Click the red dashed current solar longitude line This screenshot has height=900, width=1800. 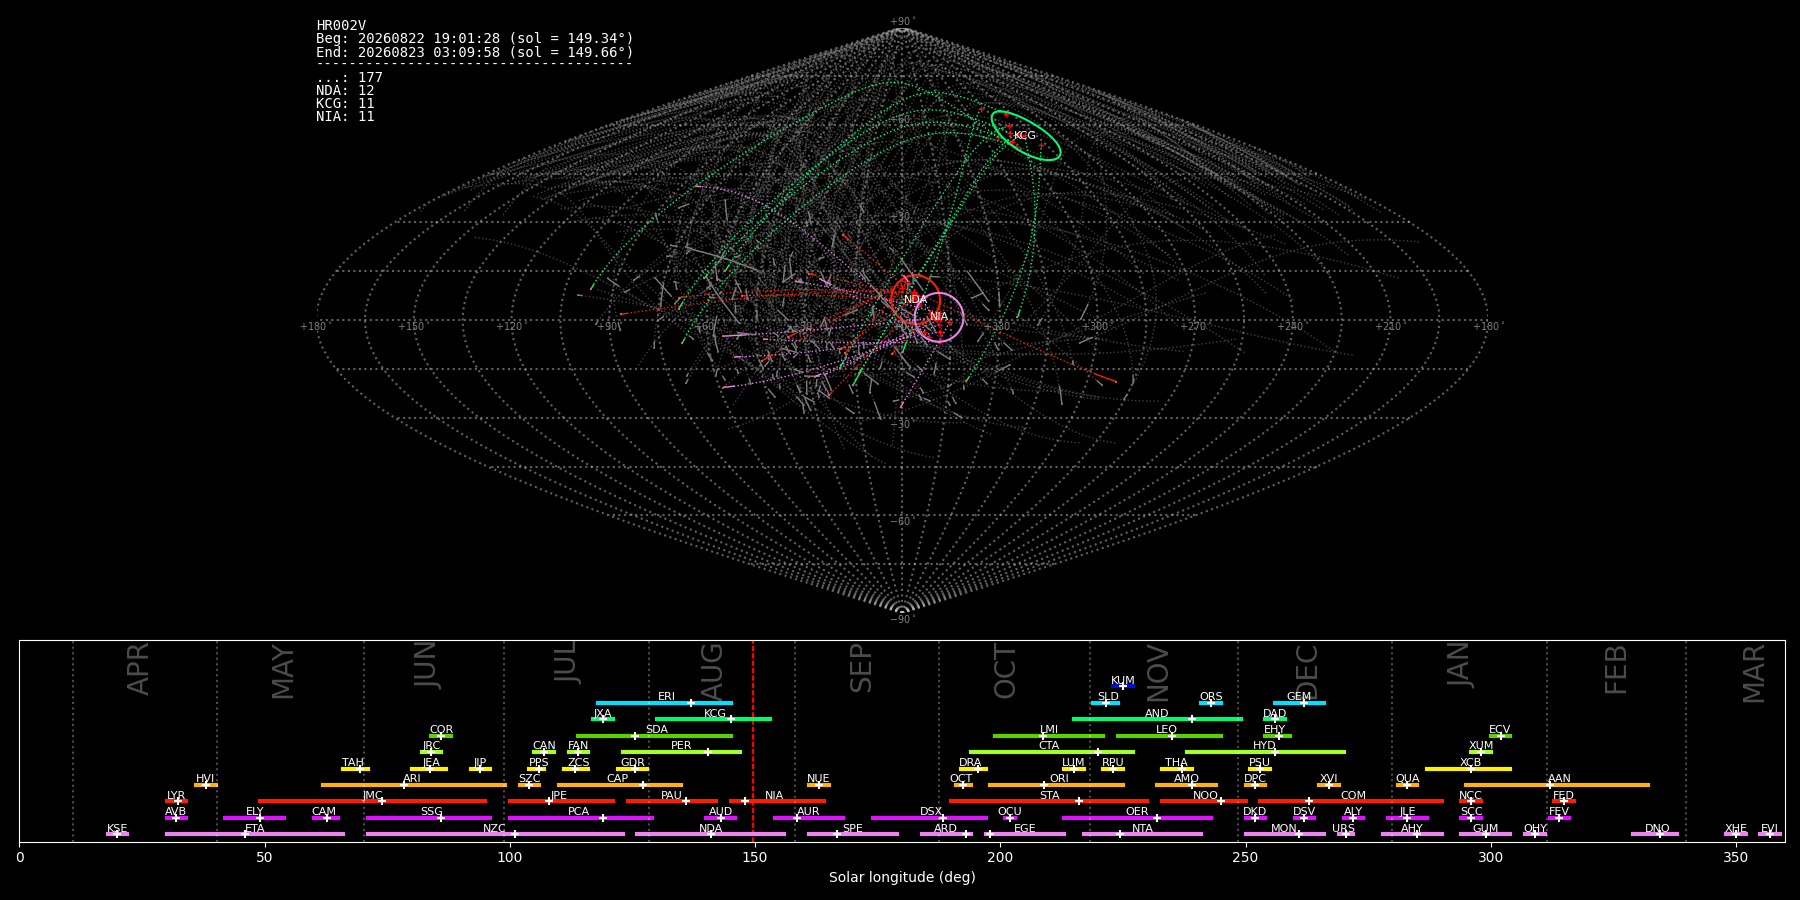(753, 740)
